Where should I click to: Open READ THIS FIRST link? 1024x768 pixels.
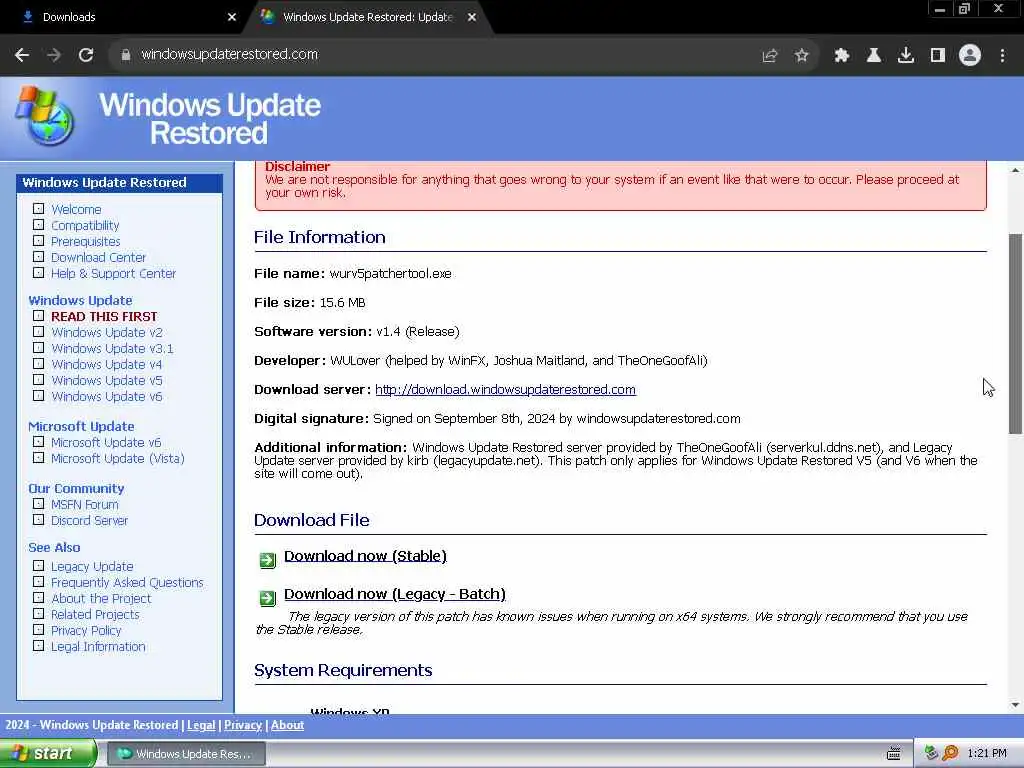point(104,316)
